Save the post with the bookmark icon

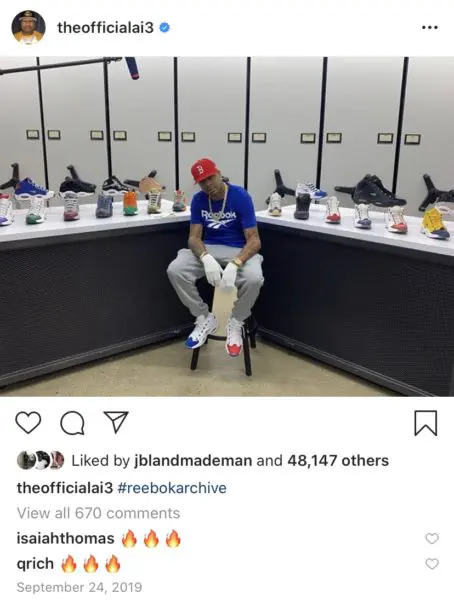pyautogui.click(x=425, y=423)
